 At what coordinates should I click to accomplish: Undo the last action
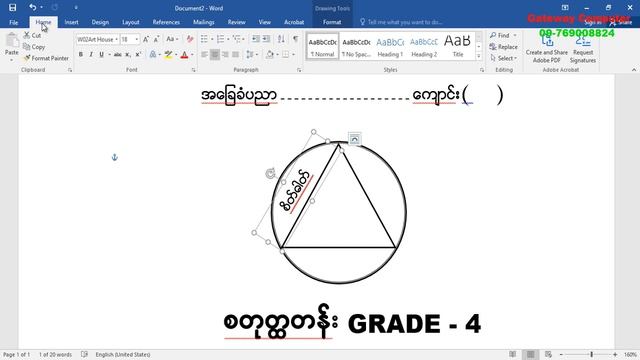point(33,7)
